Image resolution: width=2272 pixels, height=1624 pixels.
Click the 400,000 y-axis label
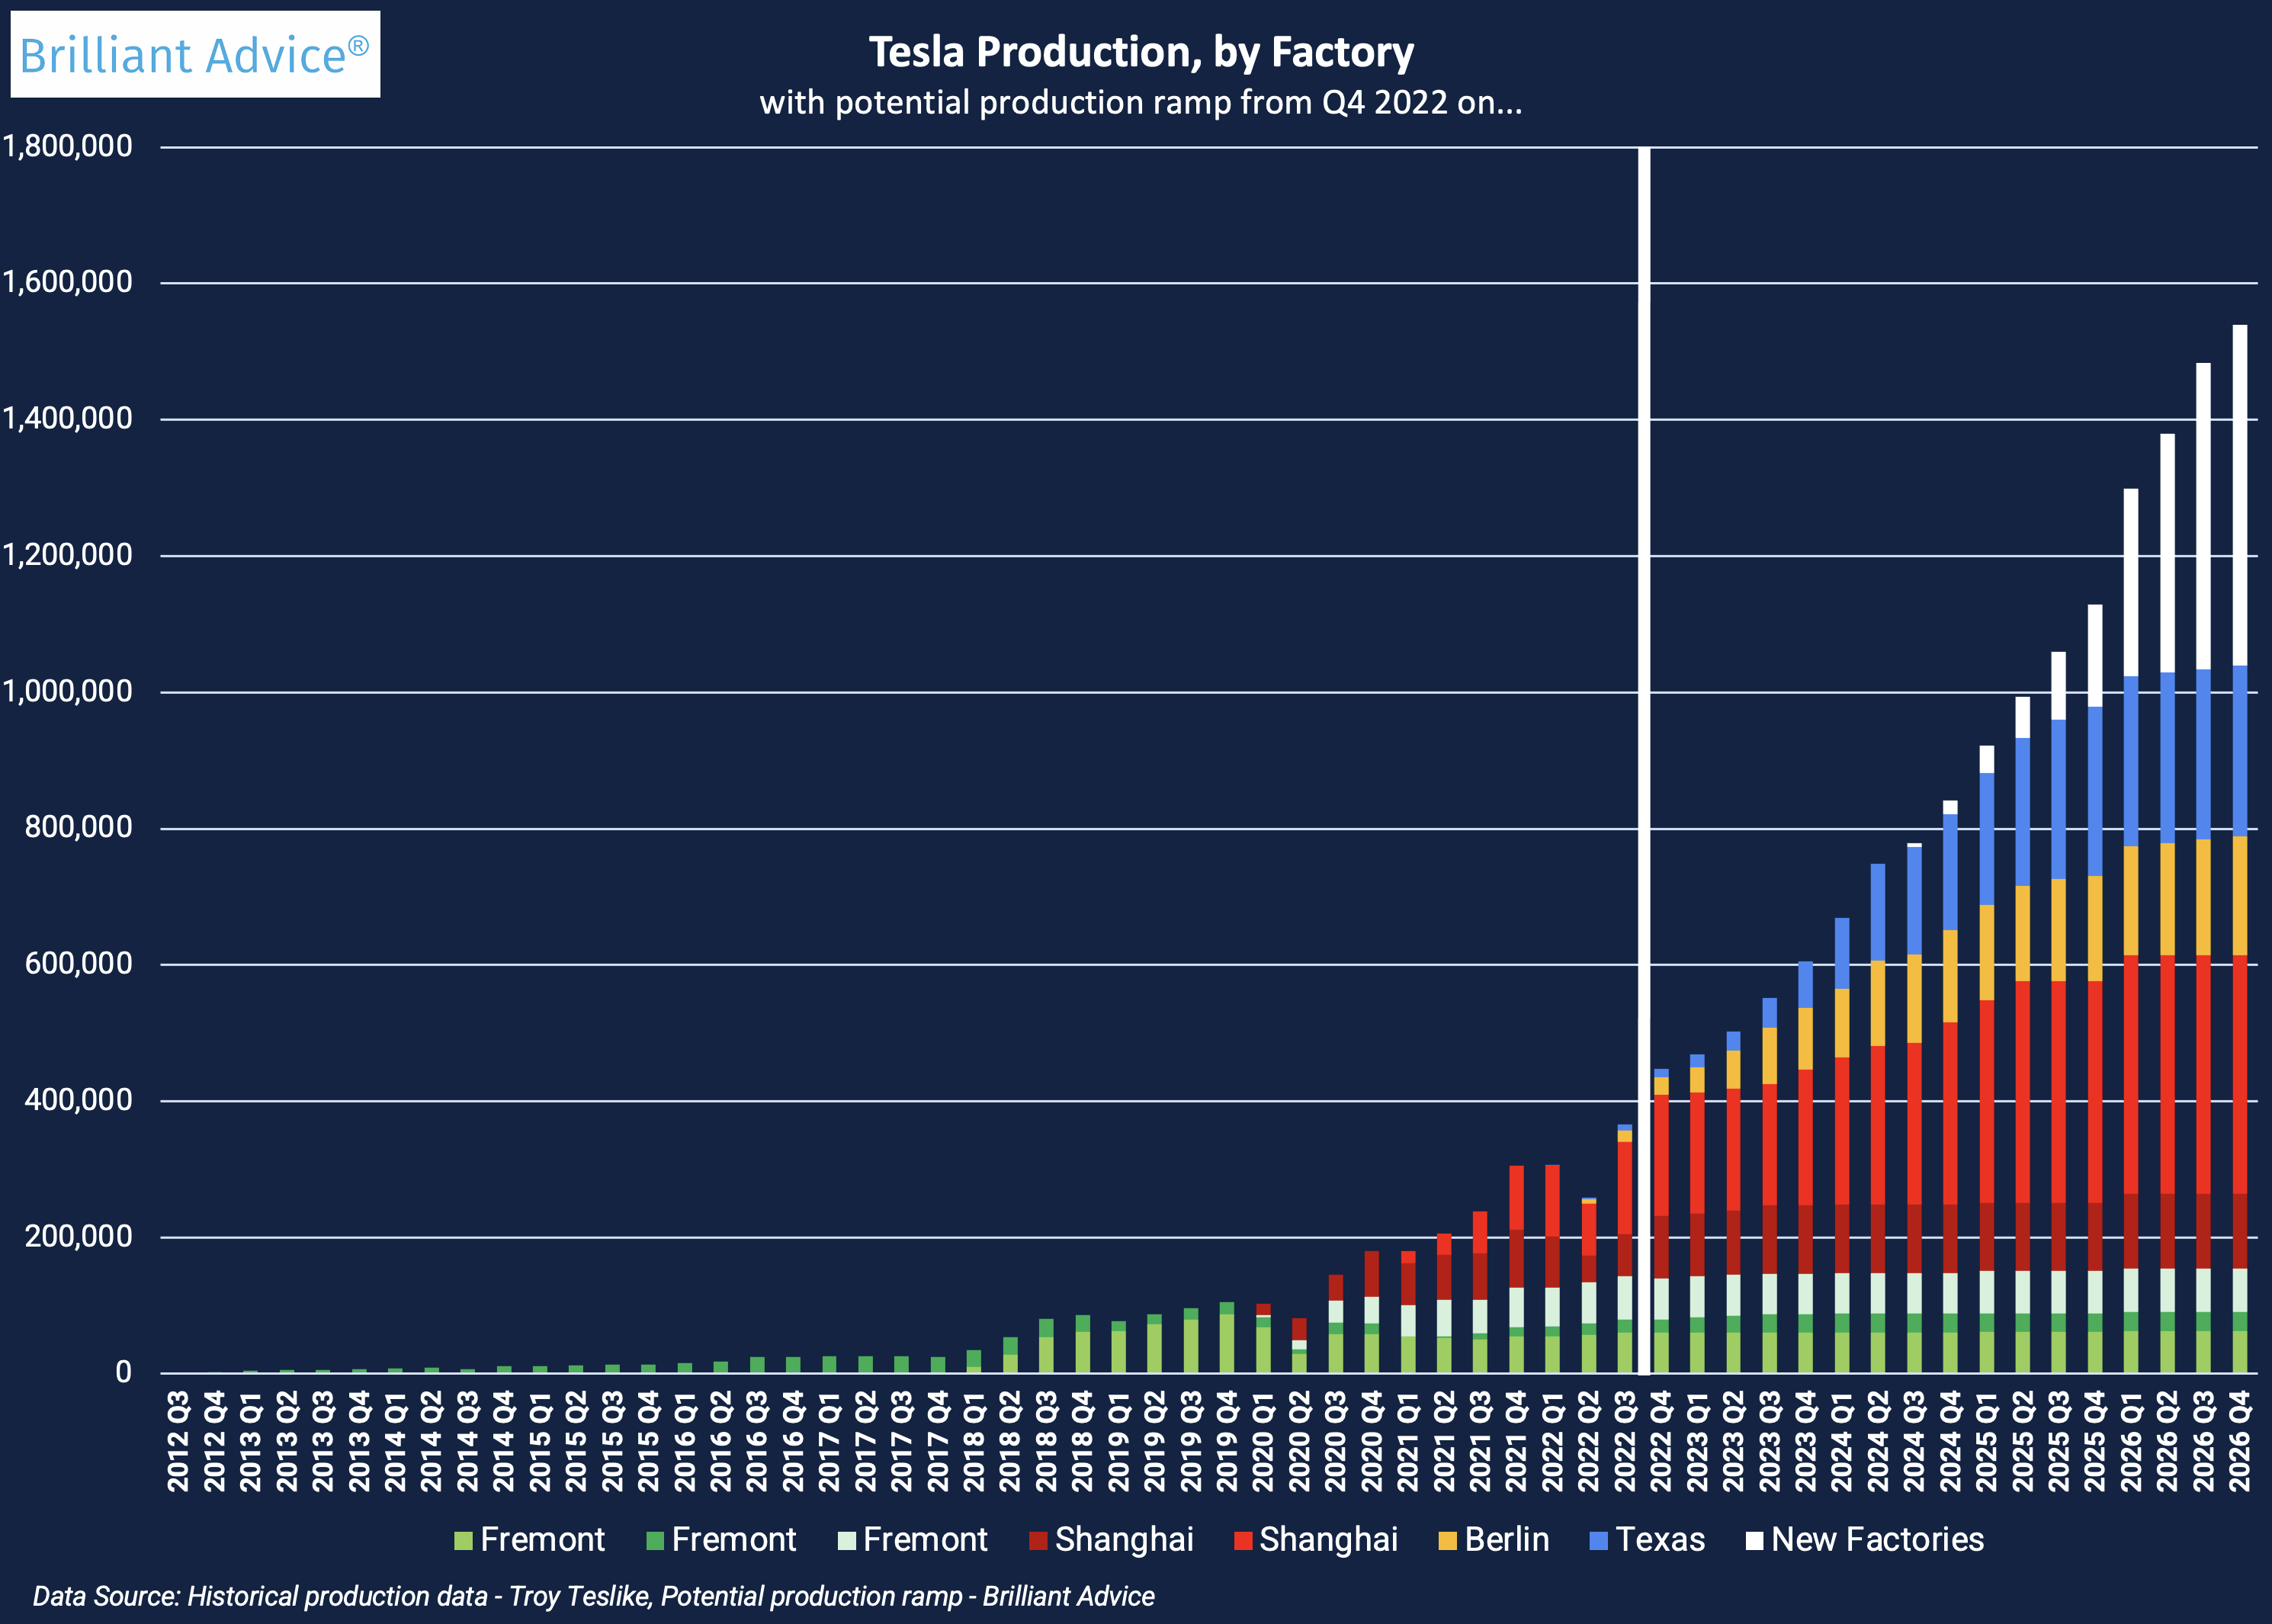pos(78,1100)
